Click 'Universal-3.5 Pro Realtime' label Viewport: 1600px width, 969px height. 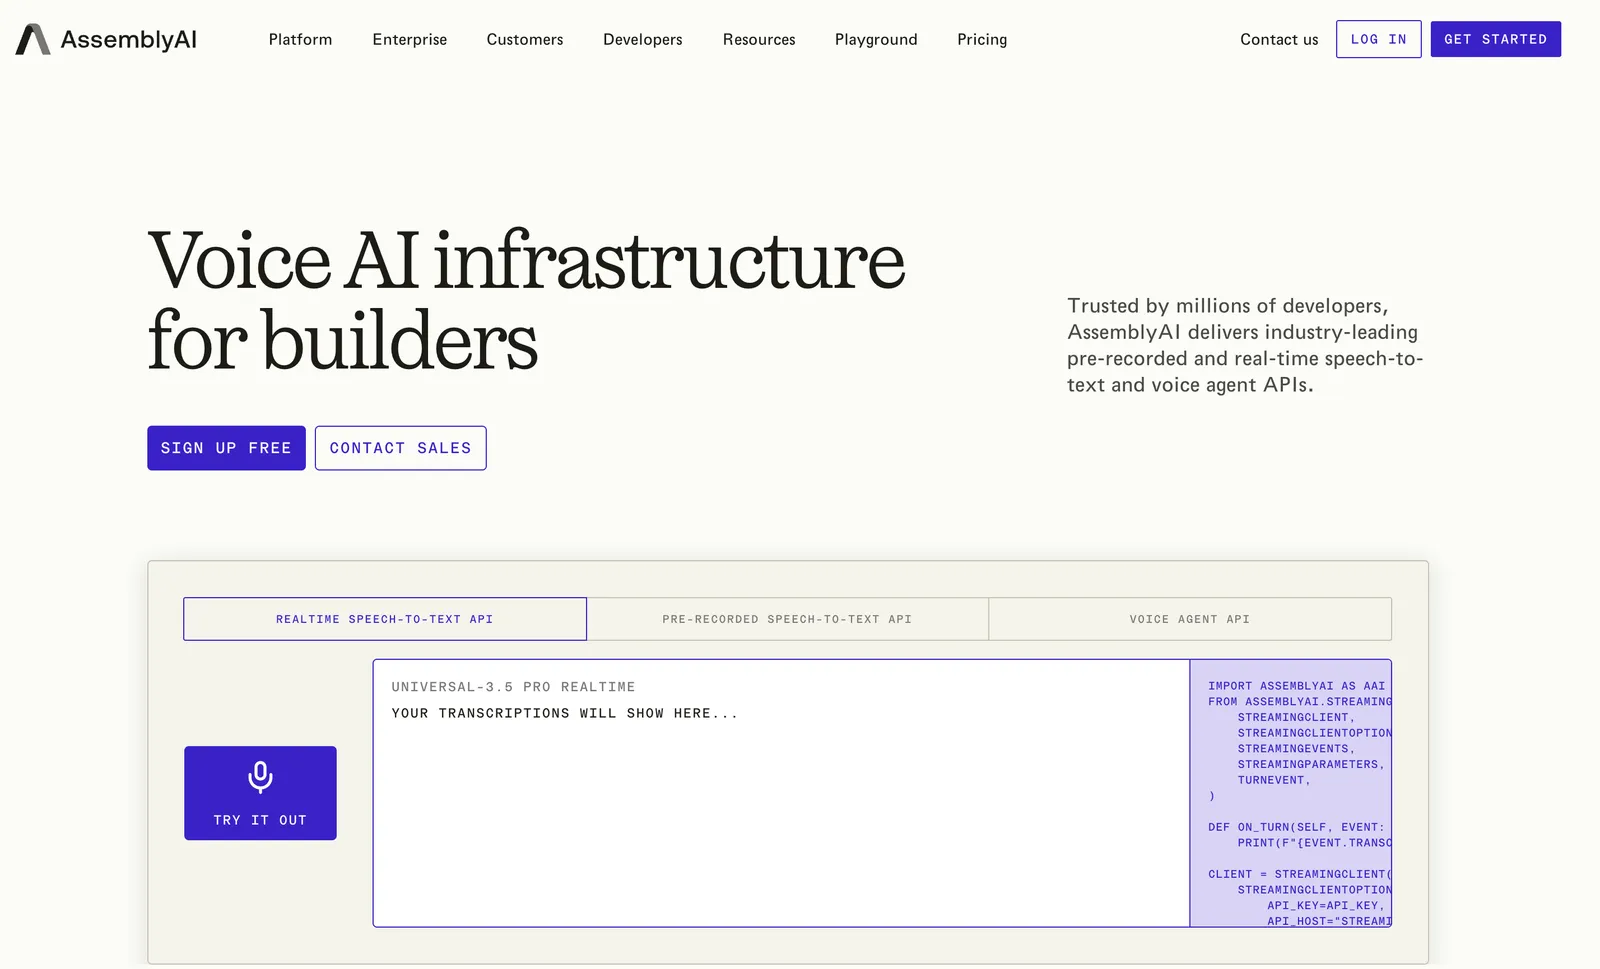tap(513, 687)
